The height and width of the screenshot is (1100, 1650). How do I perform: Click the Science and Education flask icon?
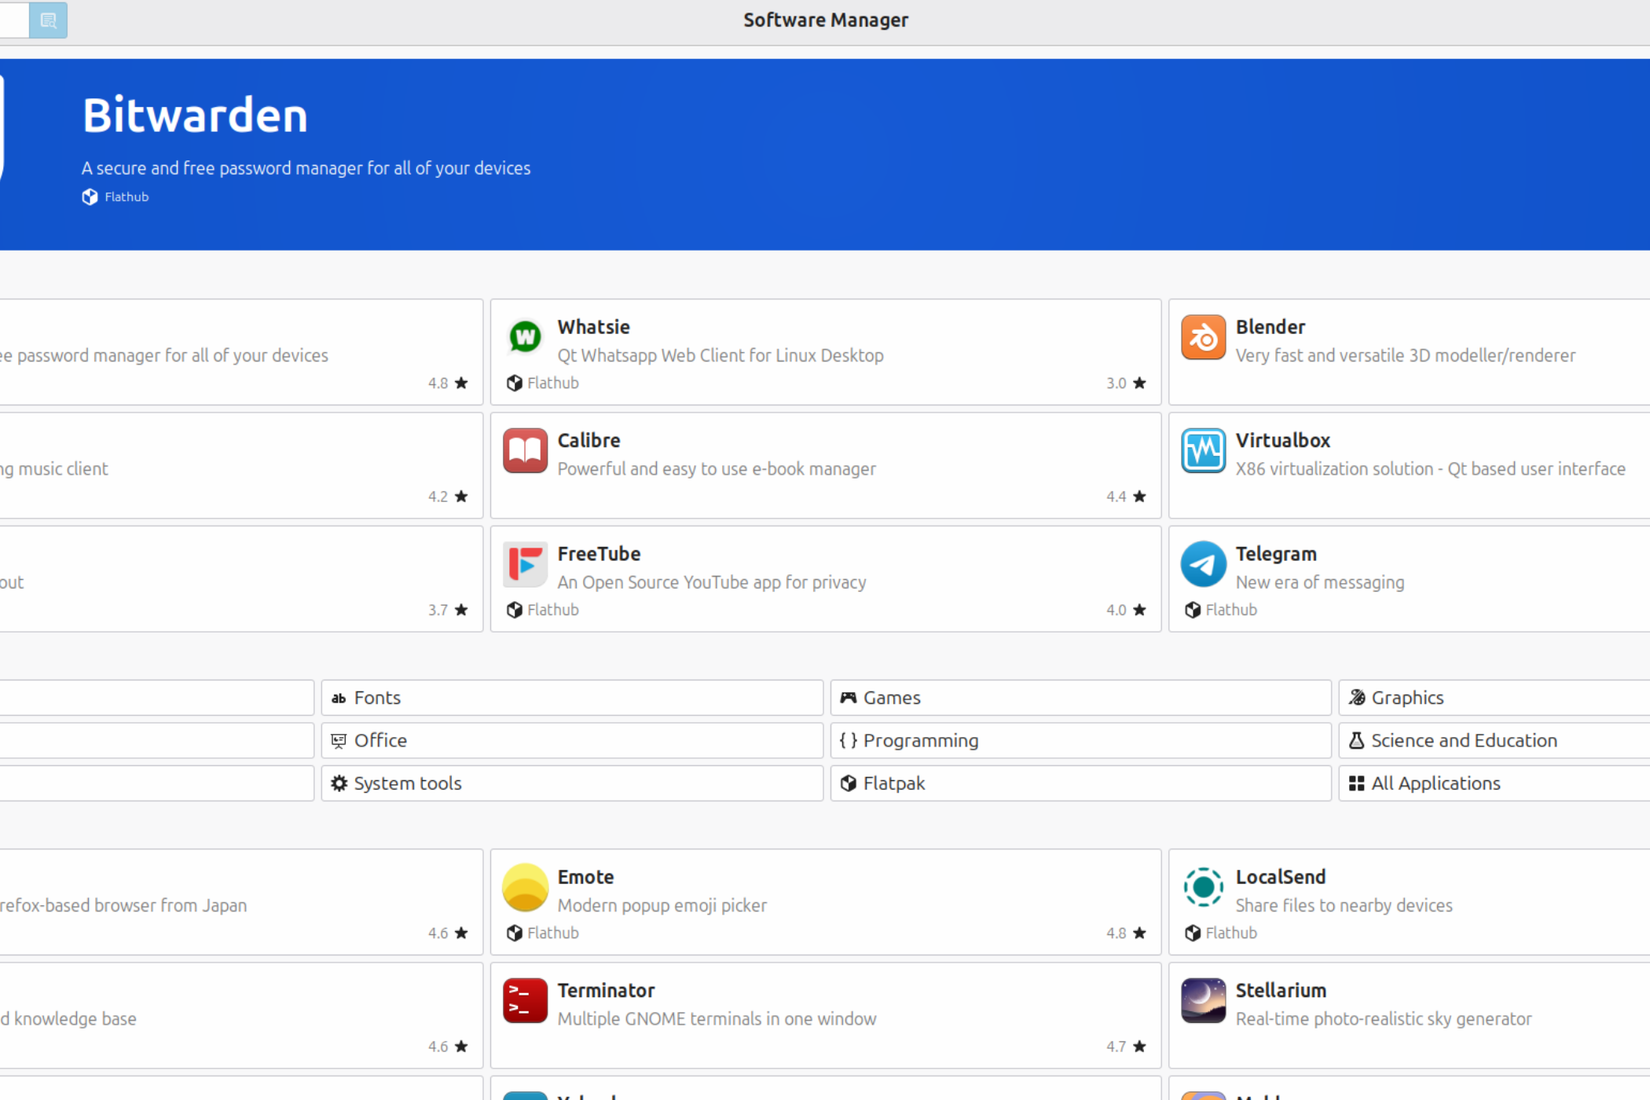pyautogui.click(x=1357, y=741)
